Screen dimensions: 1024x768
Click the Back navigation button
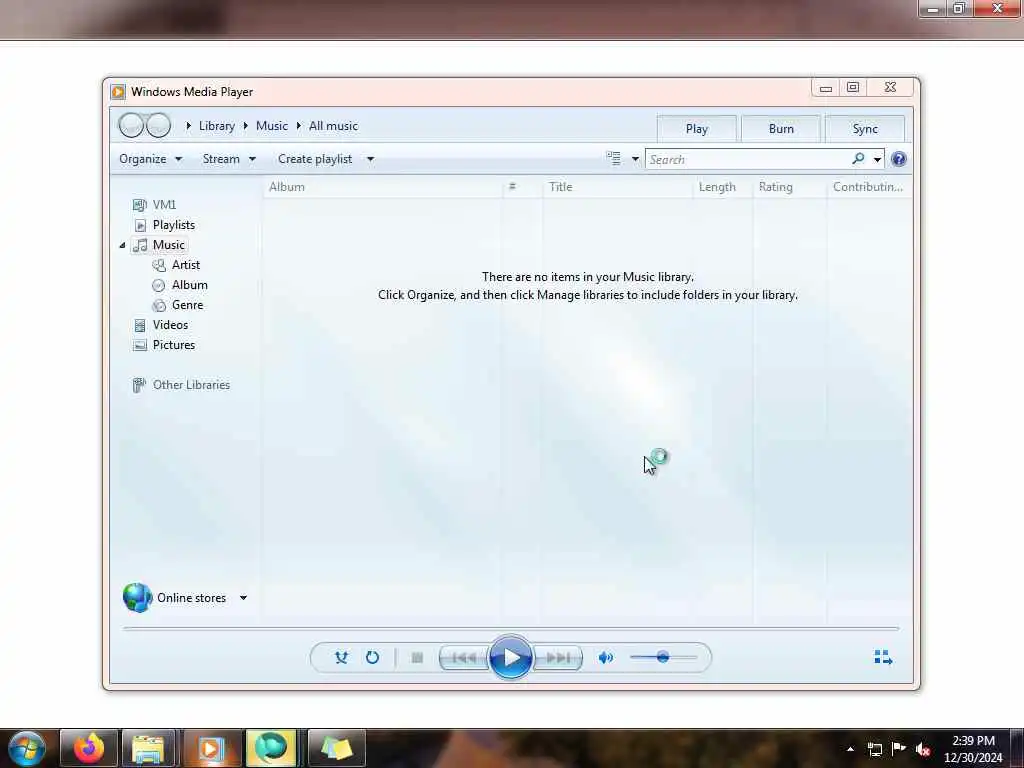131,125
